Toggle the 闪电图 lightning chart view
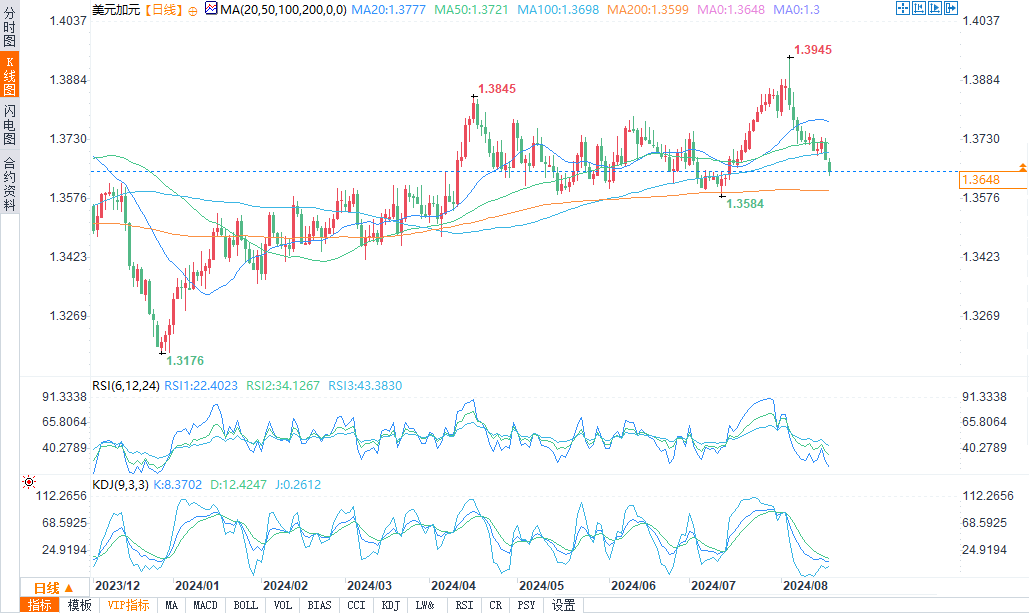The width and height of the screenshot is (1029, 613). point(9,124)
